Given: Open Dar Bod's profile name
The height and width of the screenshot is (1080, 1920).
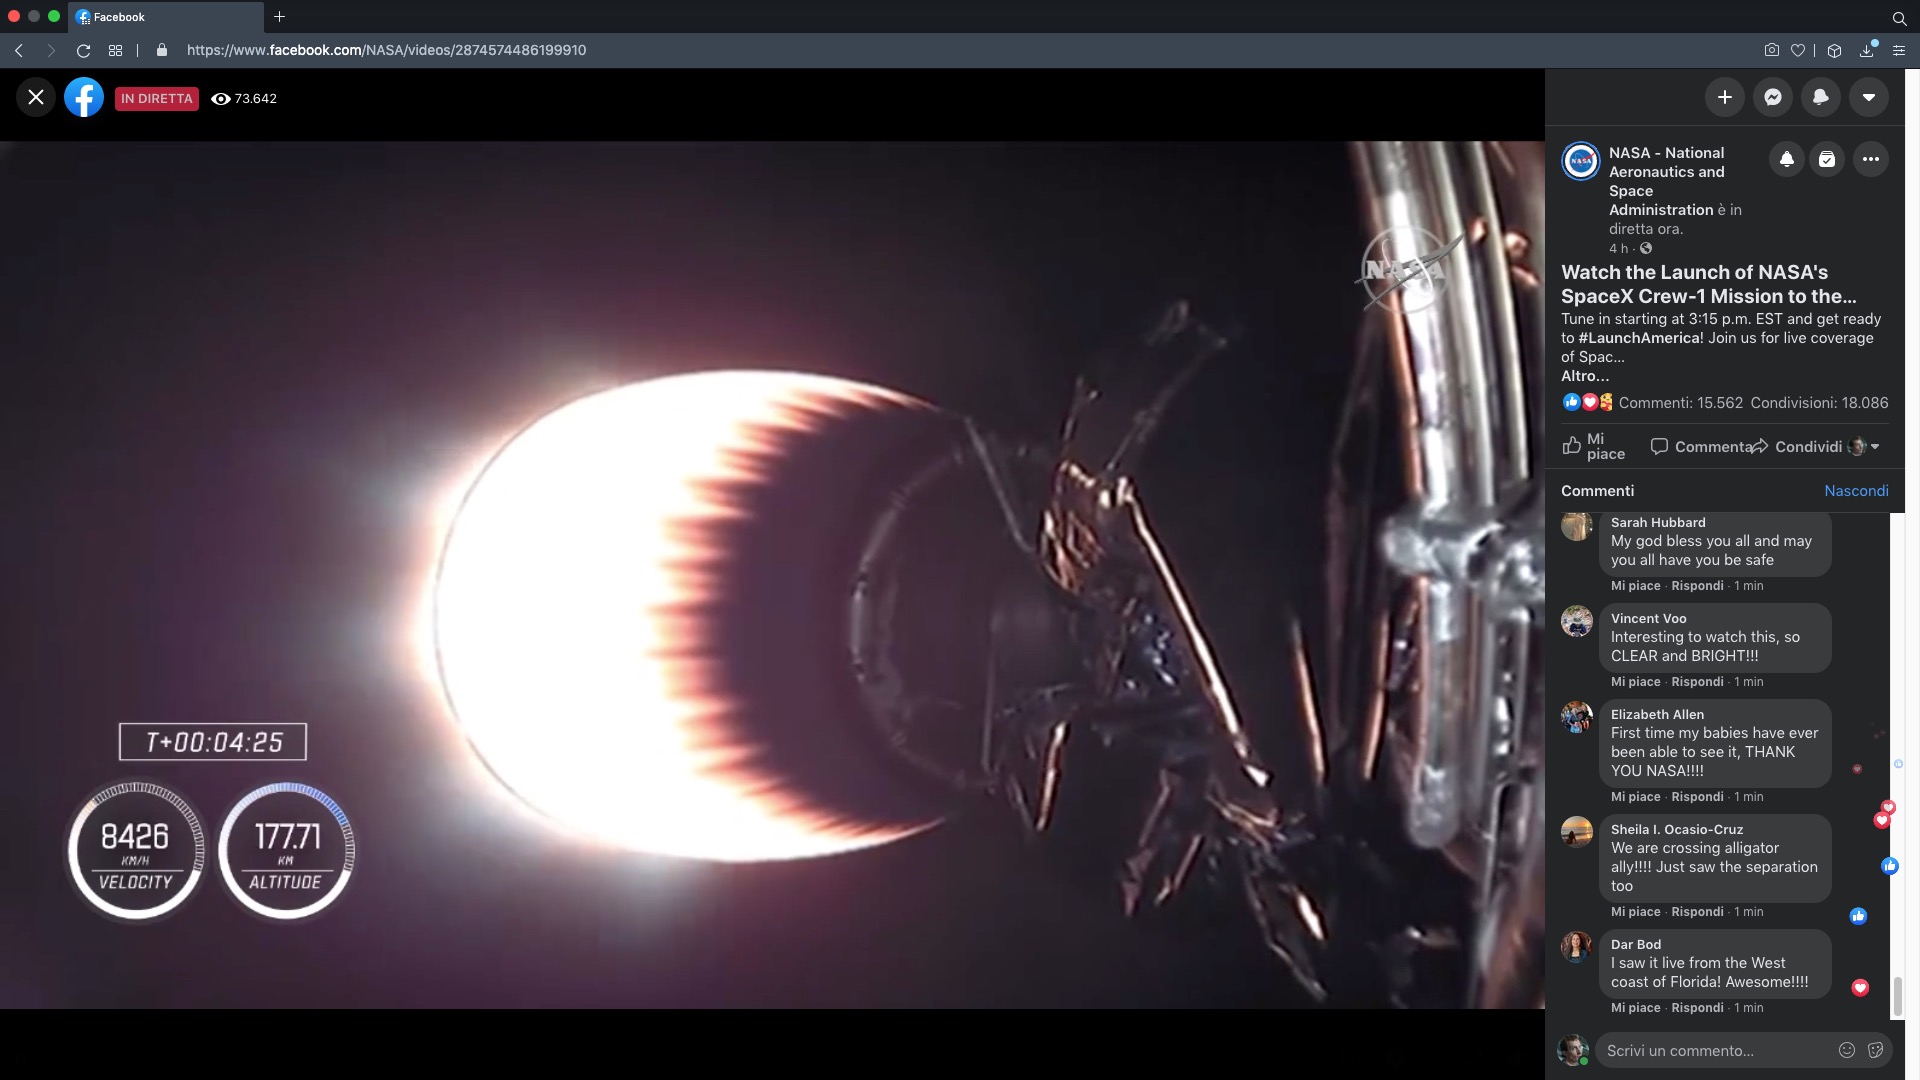Looking at the screenshot, I should point(1636,944).
